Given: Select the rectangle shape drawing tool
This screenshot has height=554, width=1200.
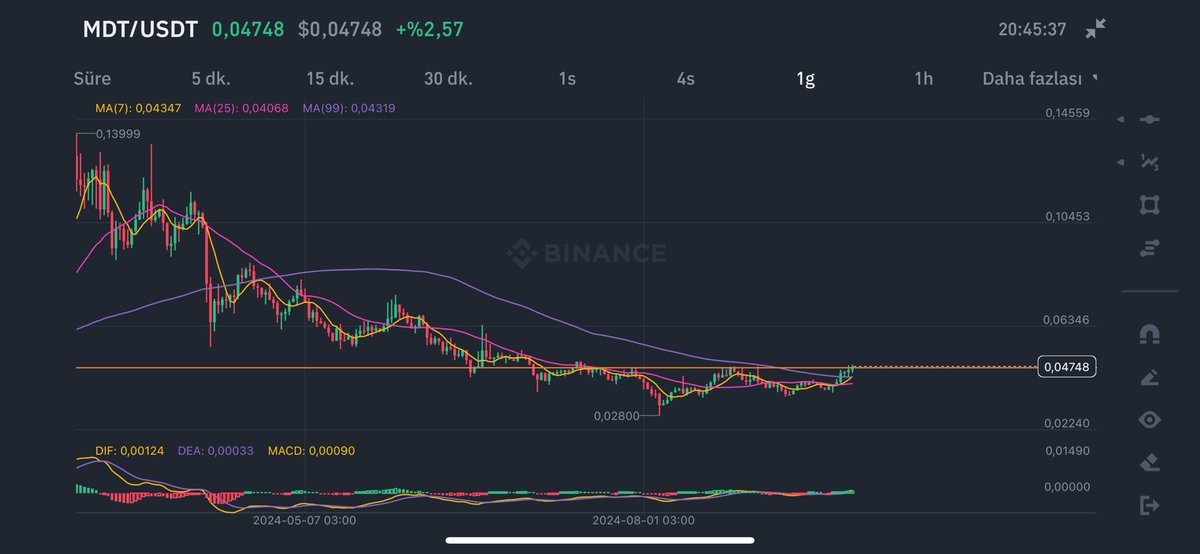Looking at the screenshot, I should tap(1150, 205).
